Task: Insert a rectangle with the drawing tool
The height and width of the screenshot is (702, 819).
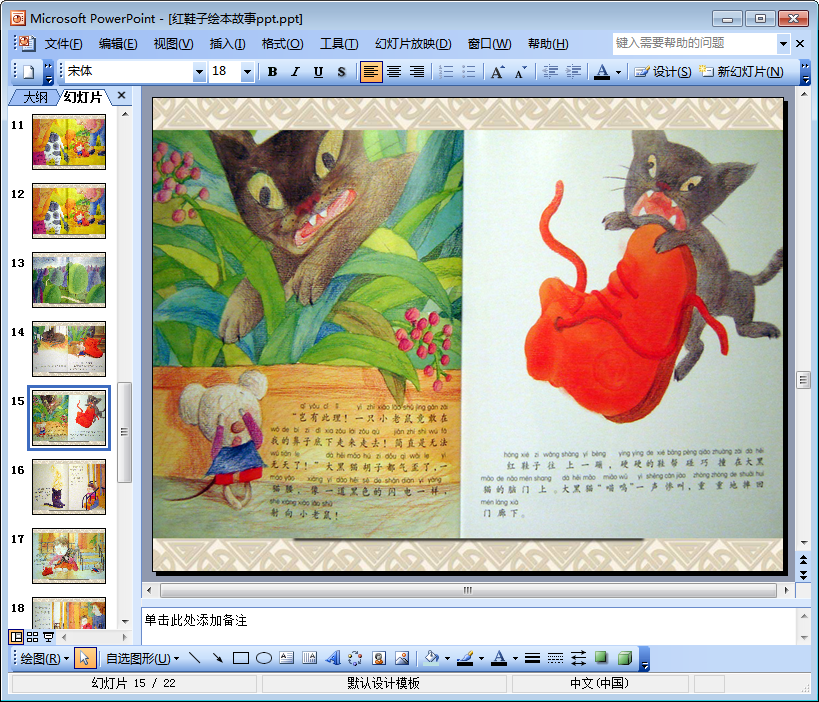Action: (x=240, y=658)
